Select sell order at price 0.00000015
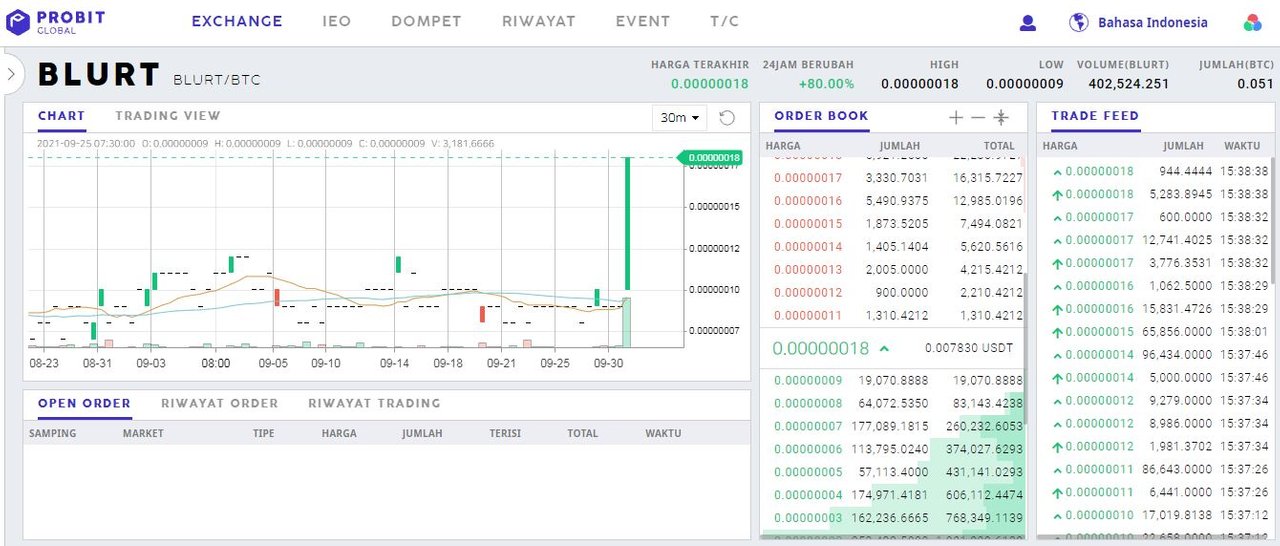This screenshot has height=546, width=1280. point(892,224)
